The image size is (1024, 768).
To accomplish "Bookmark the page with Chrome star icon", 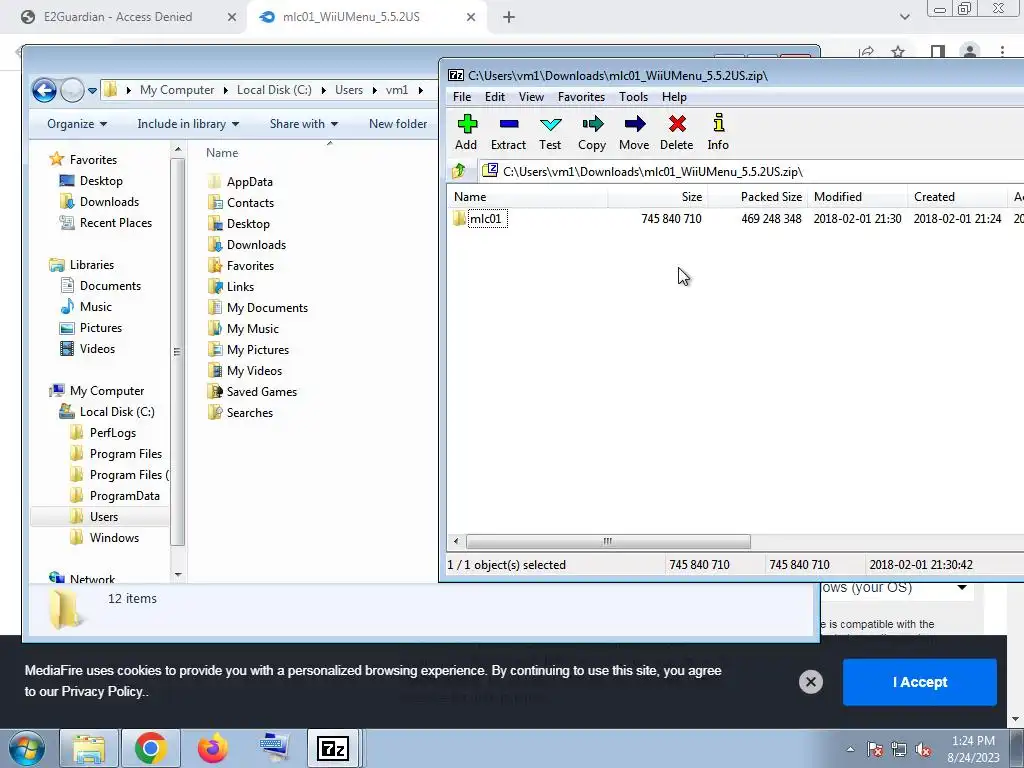I will click(x=898, y=52).
